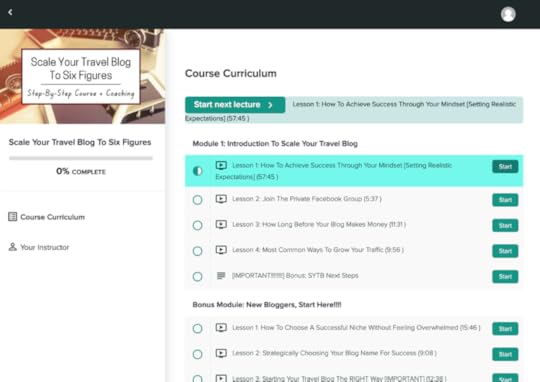
Task: Click video icon for Join The Private Facebook Group
Action: [x=221, y=199]
